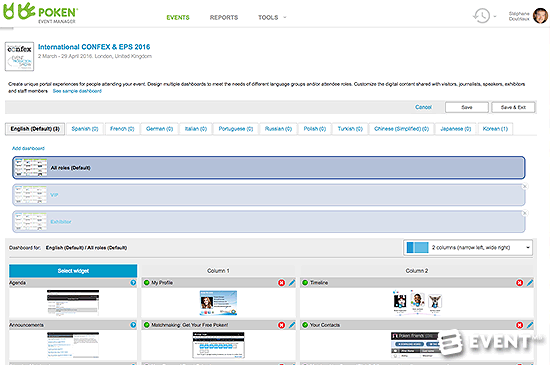Click the Matchmaking widget preview image
The width and height of the screenshot is (550, 365).
pos(218,345)
